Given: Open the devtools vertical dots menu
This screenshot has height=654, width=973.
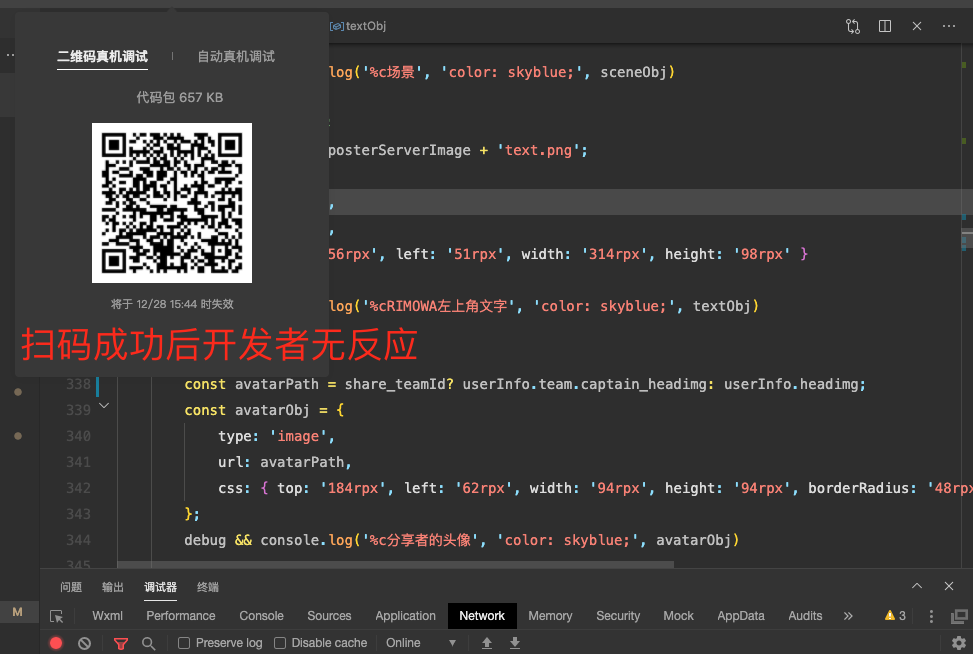Looking at the screenshot, I should click(931, 616).
